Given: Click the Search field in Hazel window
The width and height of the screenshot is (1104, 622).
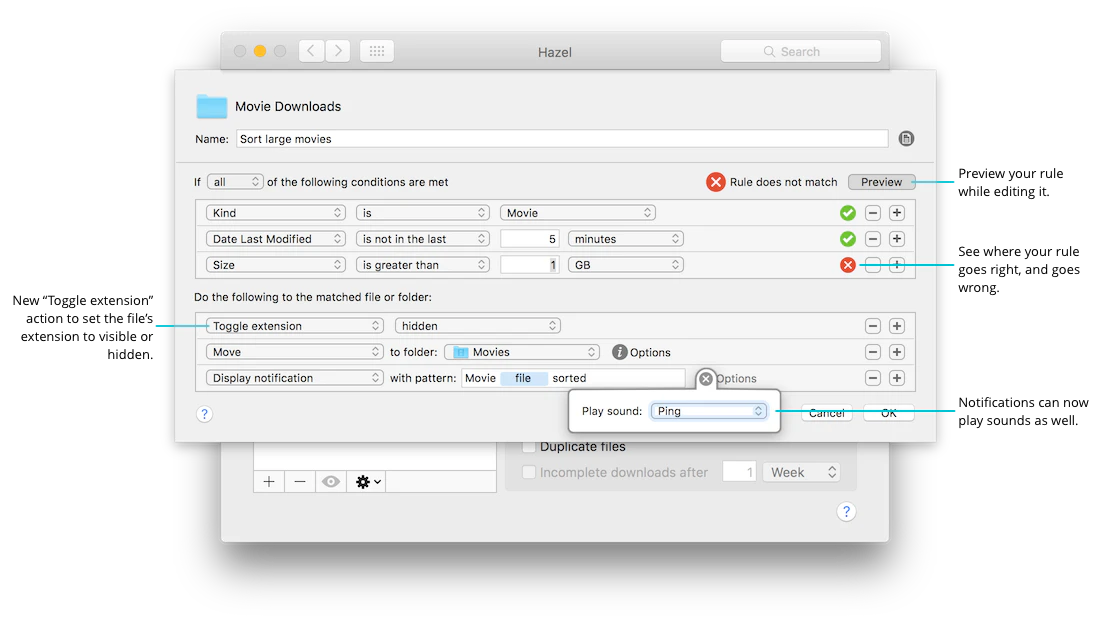Looking at the screenshot, I should click(801, 51).
